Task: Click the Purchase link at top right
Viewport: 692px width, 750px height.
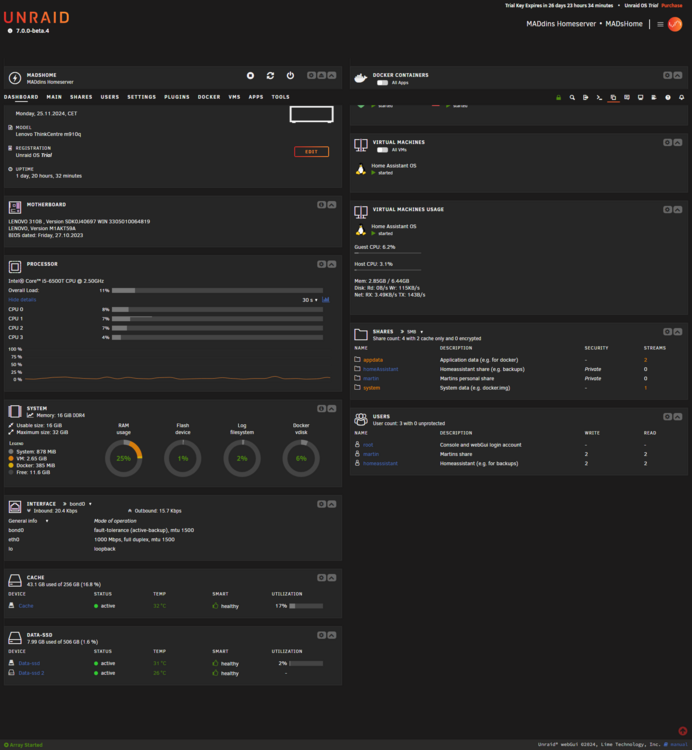Action: (x=672, y=6)
